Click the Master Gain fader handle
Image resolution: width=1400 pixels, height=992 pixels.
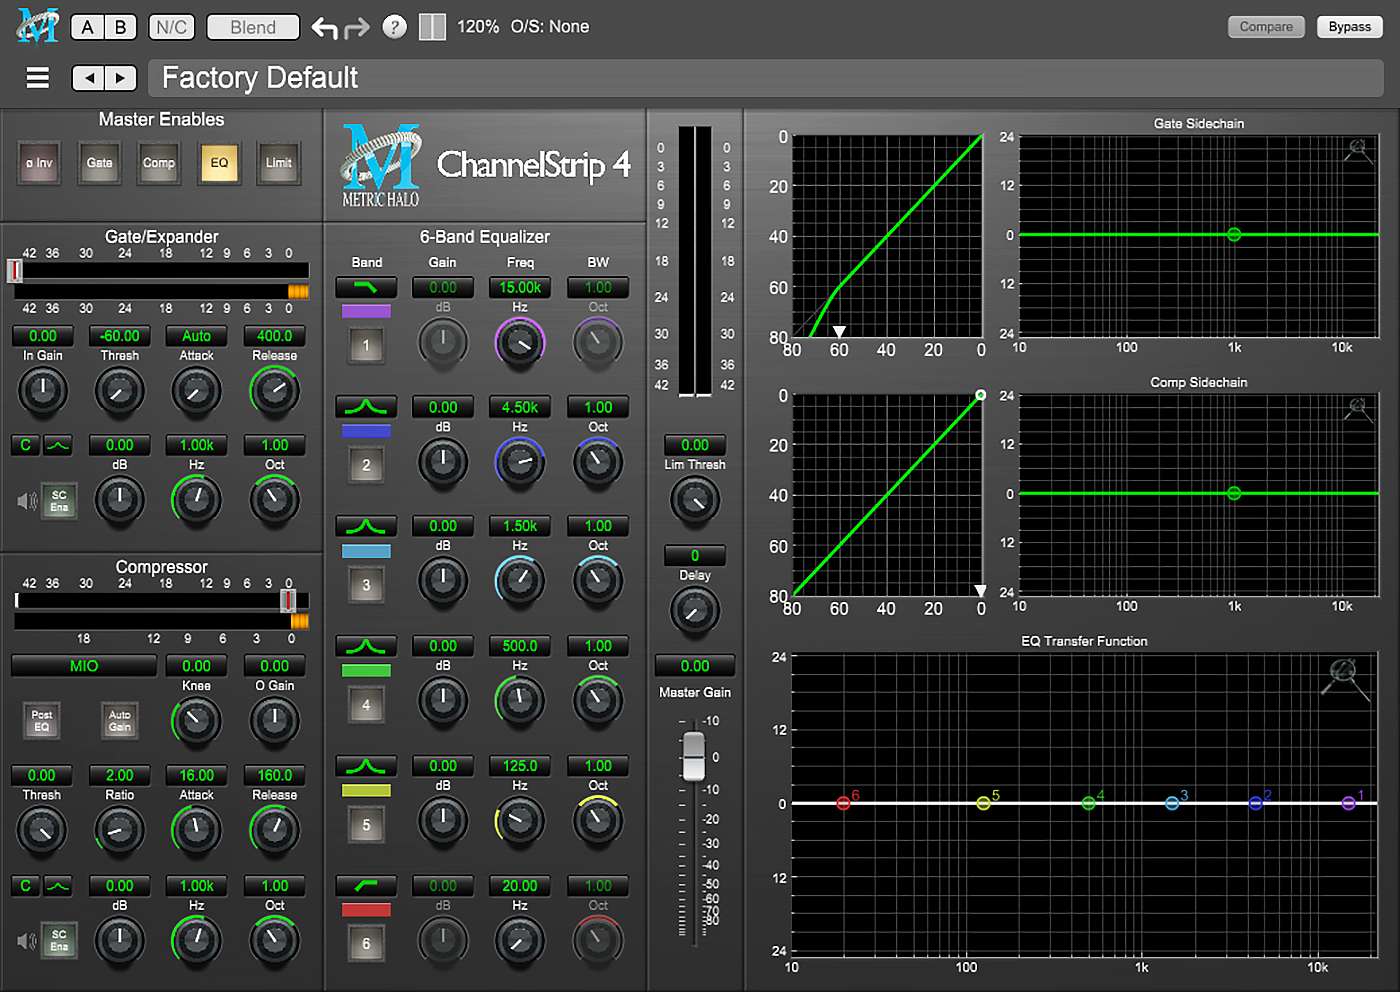pos(693,755)
